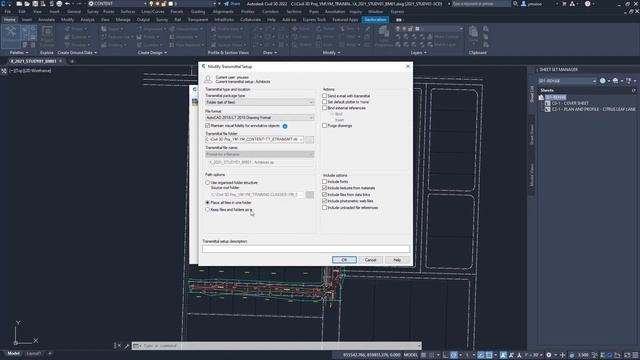Click inside Transmittal setup description field
Viewport: 640px width, 360px height.
point(306,249)
